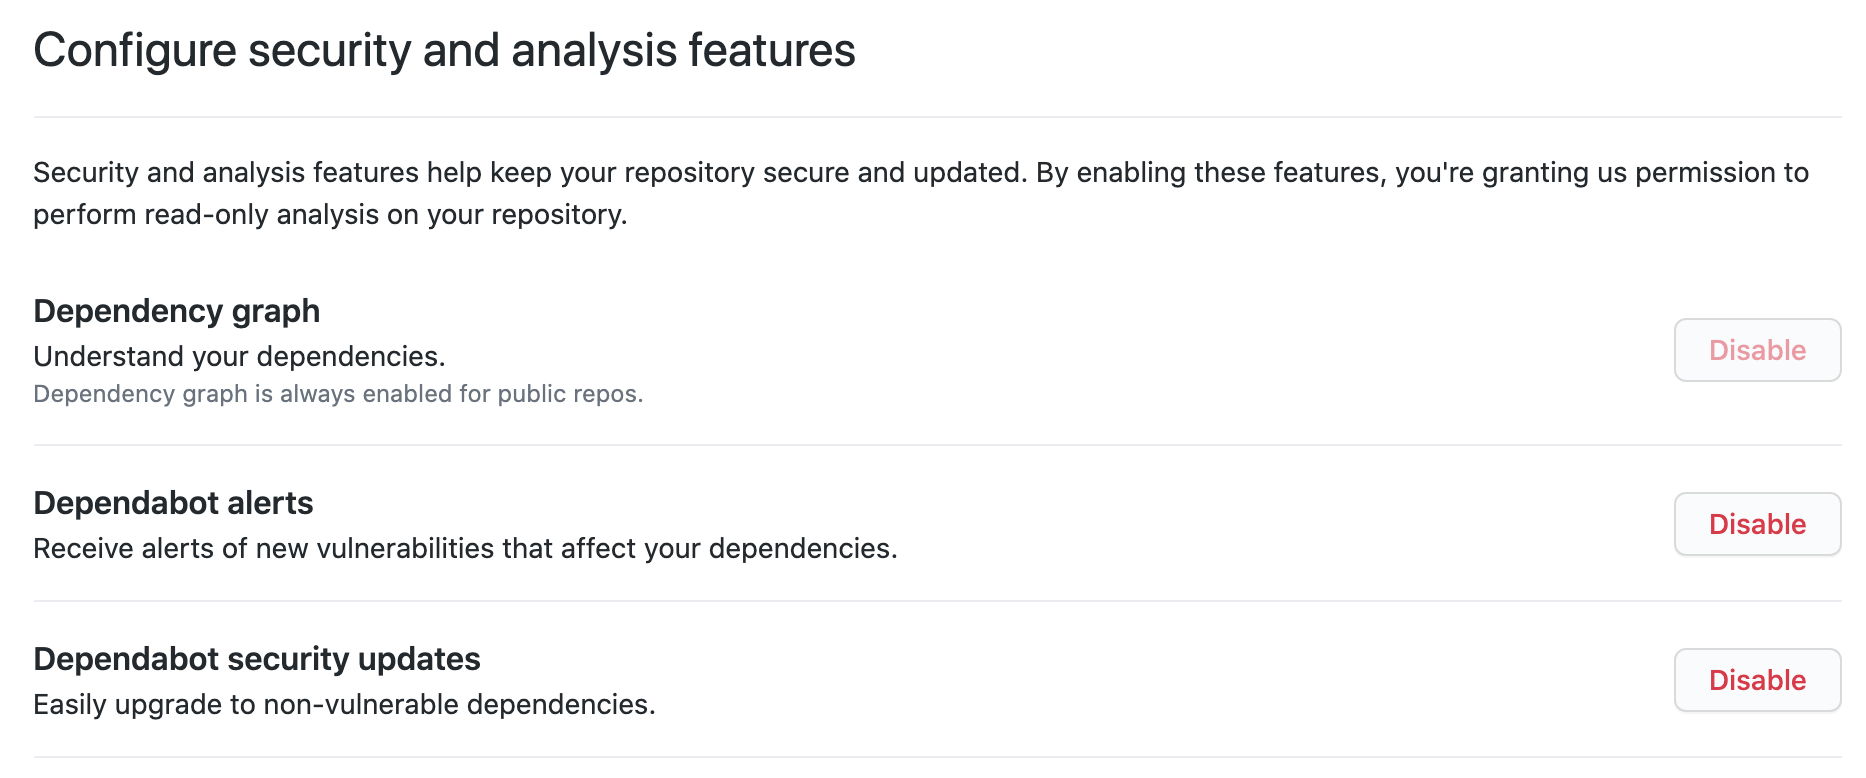Turn off vulnerability alerts via its Disable button
Viewport: 1866px width, 778px height.
(1757, 524)
